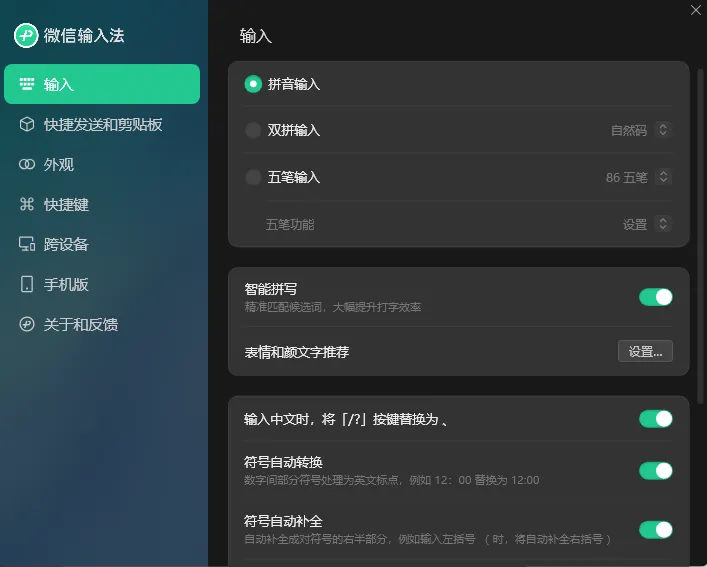Toggle the 智能拼写 switch
This screenshot has height=567, width=707.
coord(656,297)
